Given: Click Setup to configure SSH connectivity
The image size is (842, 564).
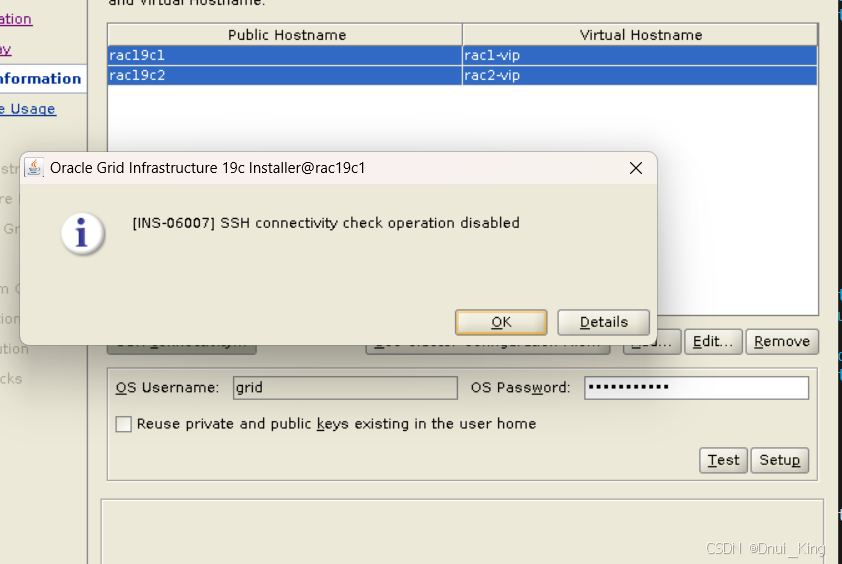Looking at the screenshot, I should (780, 460).
